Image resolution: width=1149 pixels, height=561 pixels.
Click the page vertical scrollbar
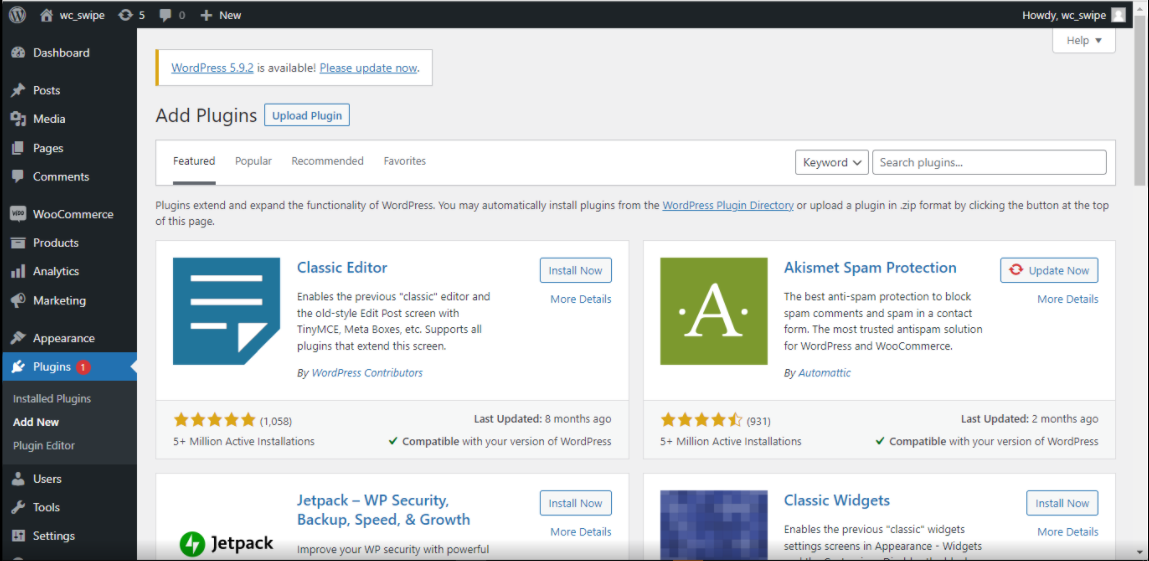tap(1140, 103)
